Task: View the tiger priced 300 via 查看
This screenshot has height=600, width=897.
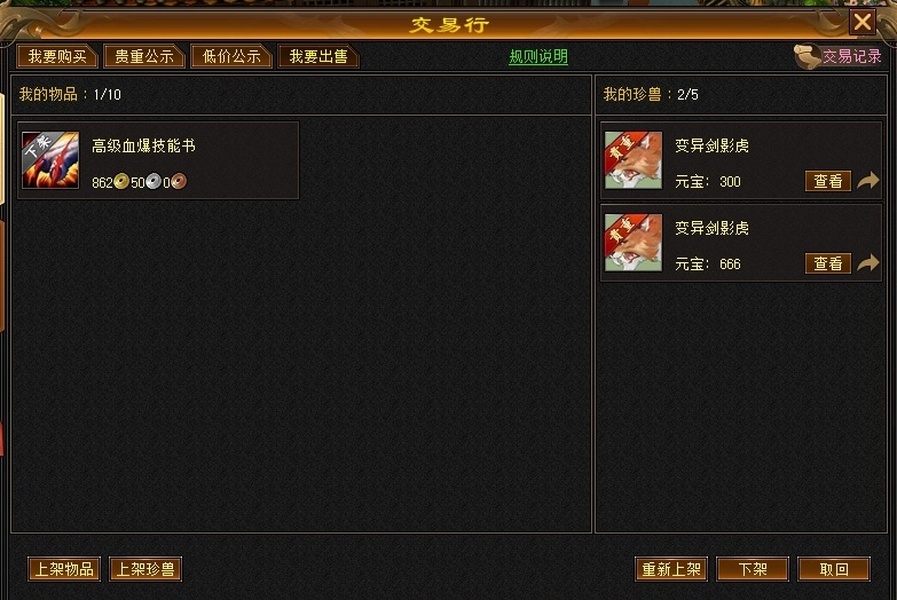Action: 828,181
